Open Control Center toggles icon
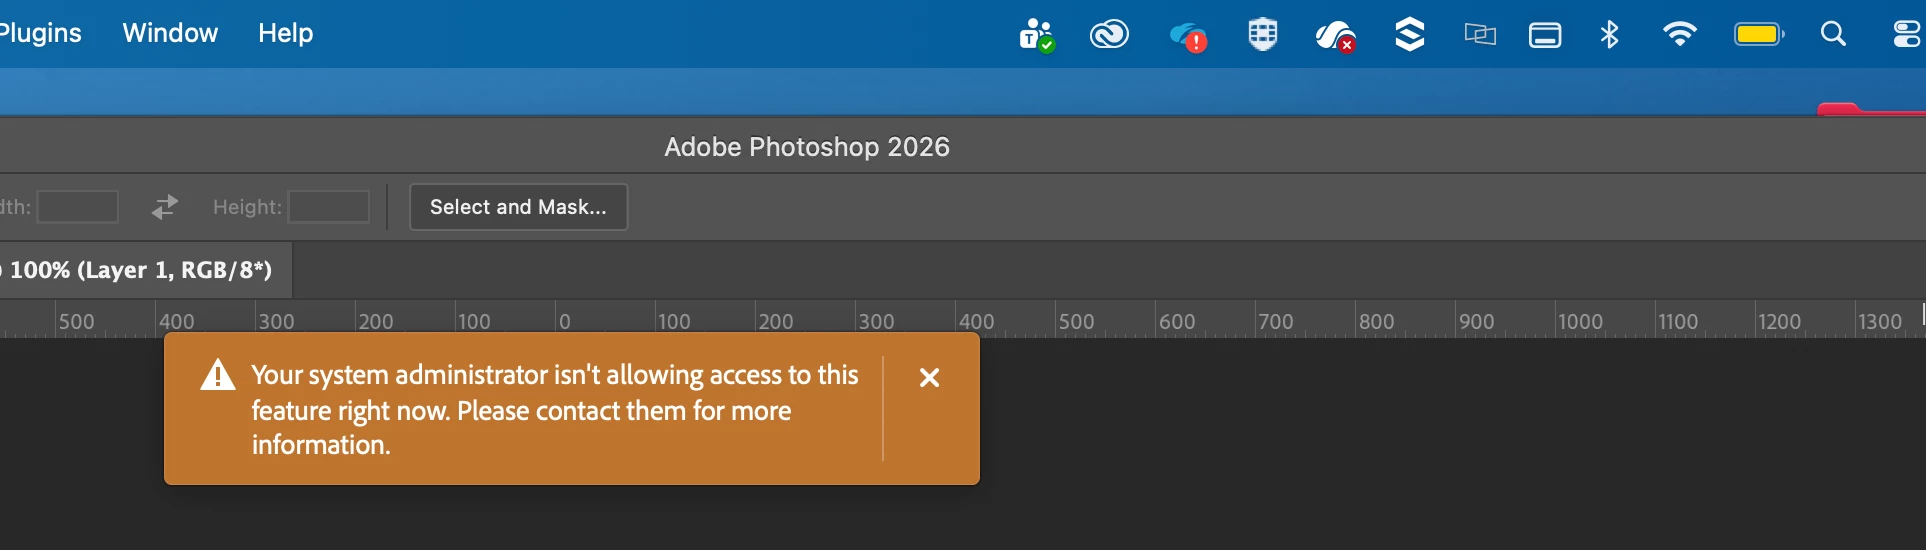Image resolution: width=1926 pixels, height=550 pixels. point(1907,34)
